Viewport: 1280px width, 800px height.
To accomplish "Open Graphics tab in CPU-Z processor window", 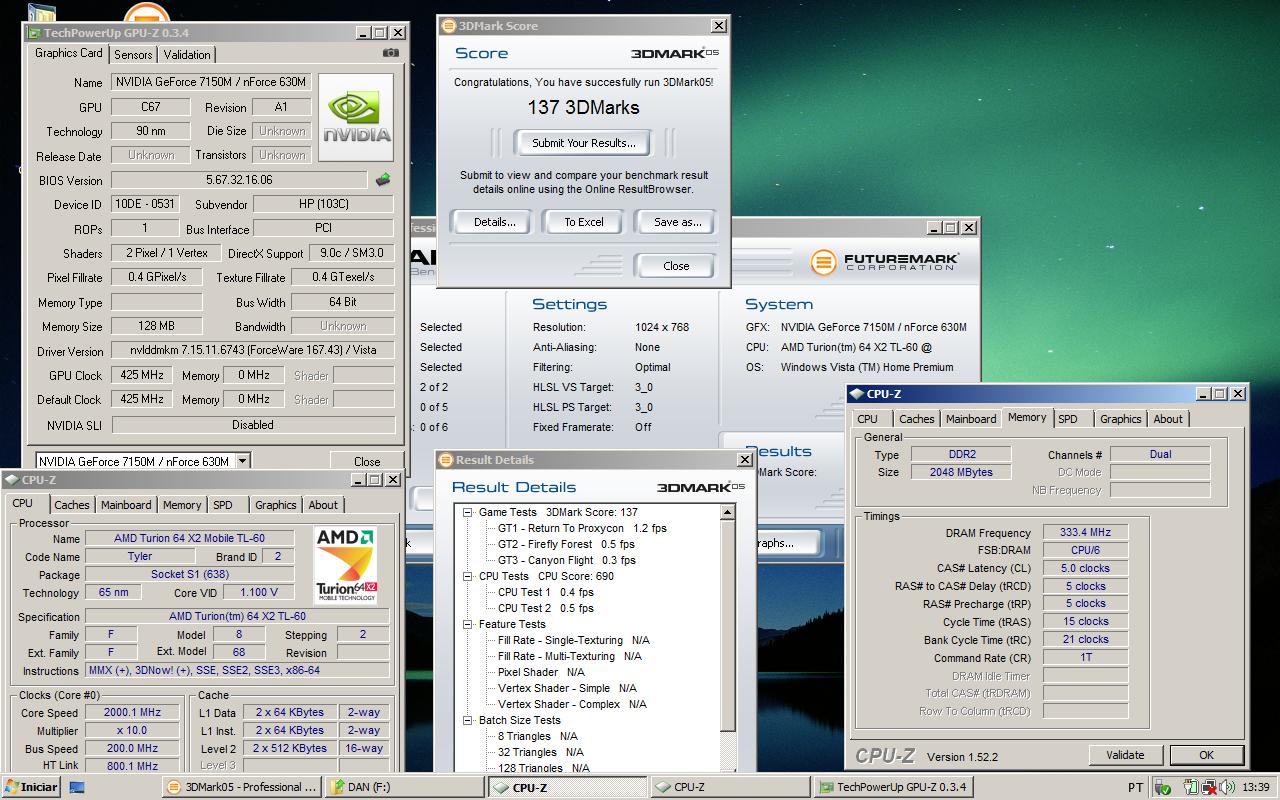I will [275, 505].
